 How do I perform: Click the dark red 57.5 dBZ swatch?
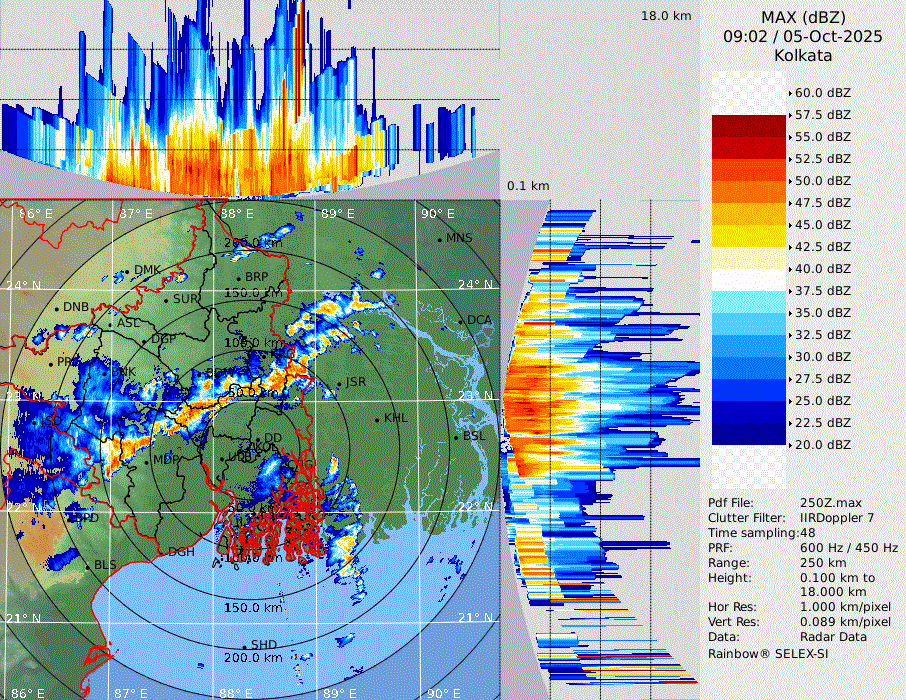[x=749, y=126]
